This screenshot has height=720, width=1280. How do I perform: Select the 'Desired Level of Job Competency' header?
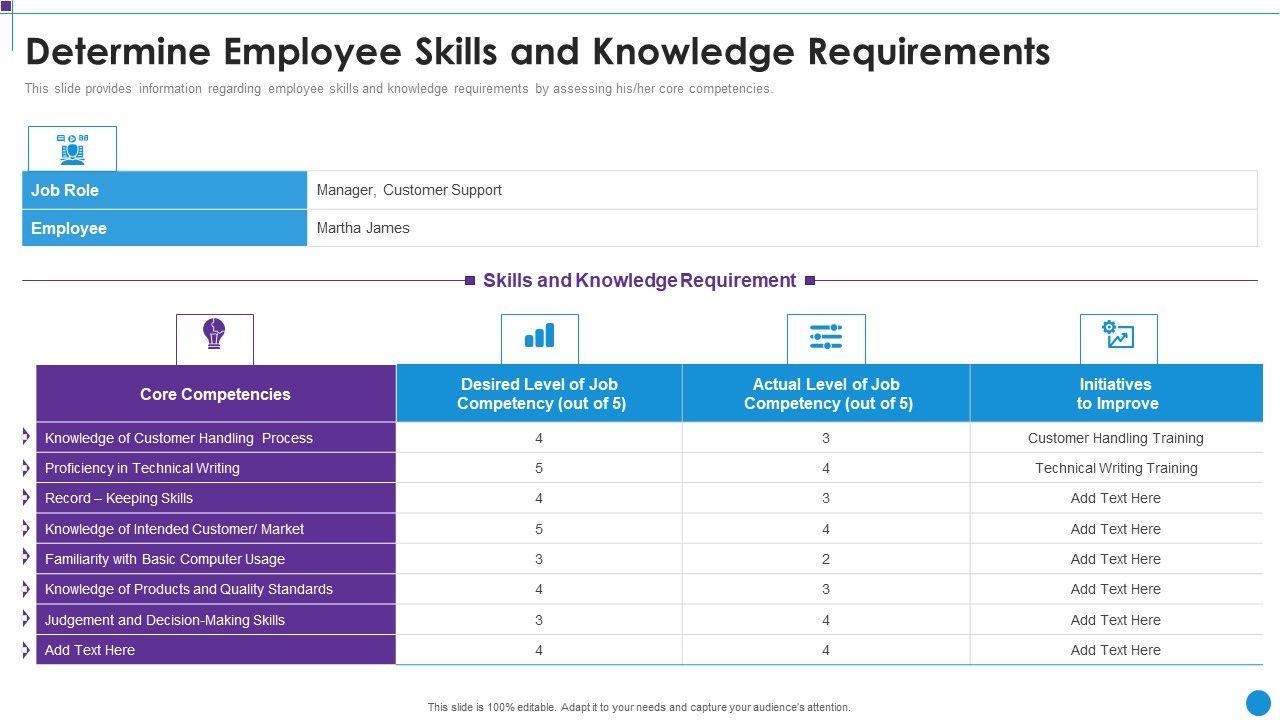coord(539,394)
